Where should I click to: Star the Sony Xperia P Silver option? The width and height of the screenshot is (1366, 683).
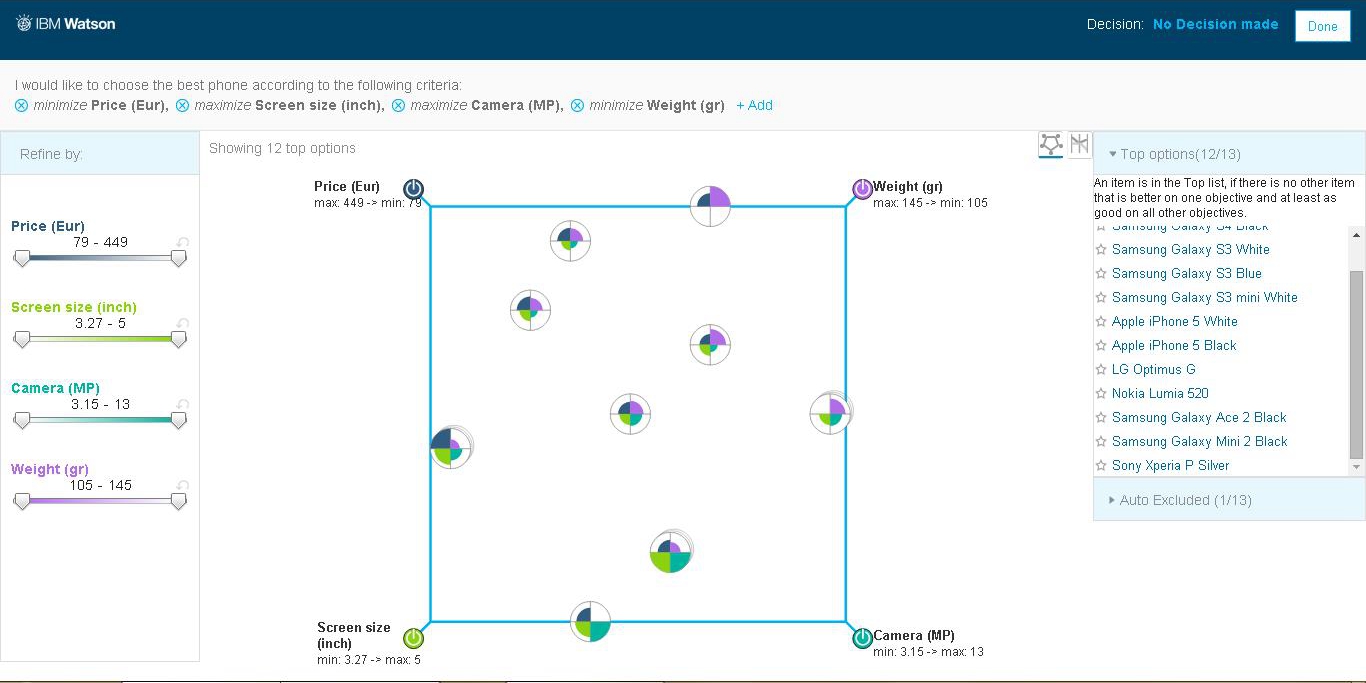click(1101, 466)
